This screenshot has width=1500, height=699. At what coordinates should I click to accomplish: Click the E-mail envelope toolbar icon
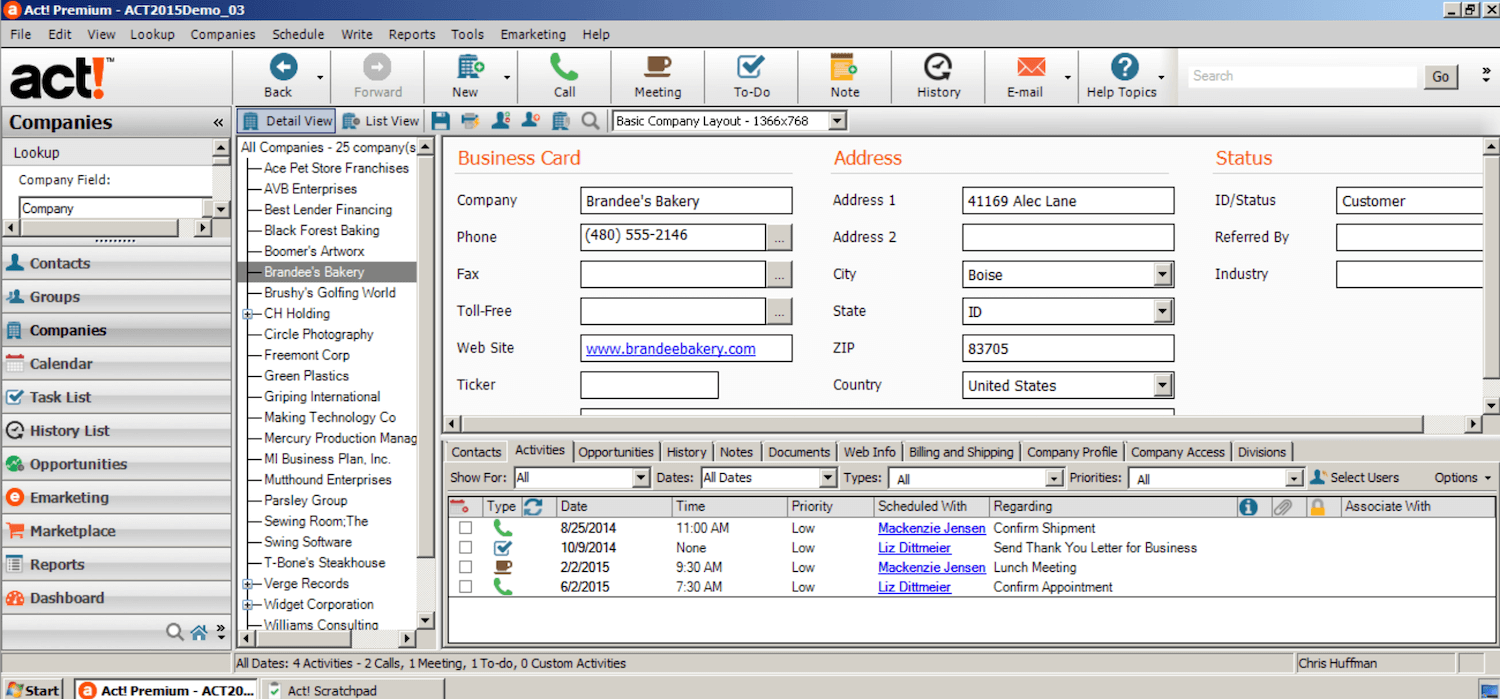point(1030,67)
